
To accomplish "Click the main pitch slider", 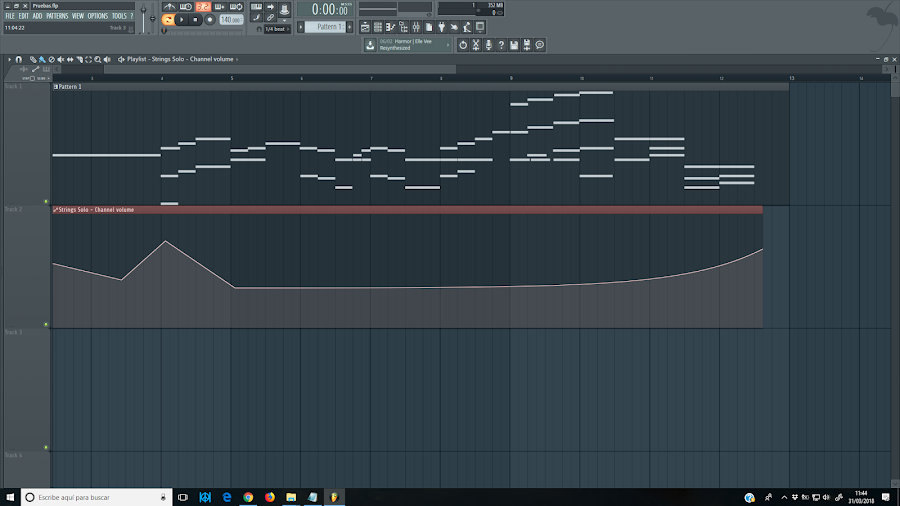I will click(x=153, y=17).
